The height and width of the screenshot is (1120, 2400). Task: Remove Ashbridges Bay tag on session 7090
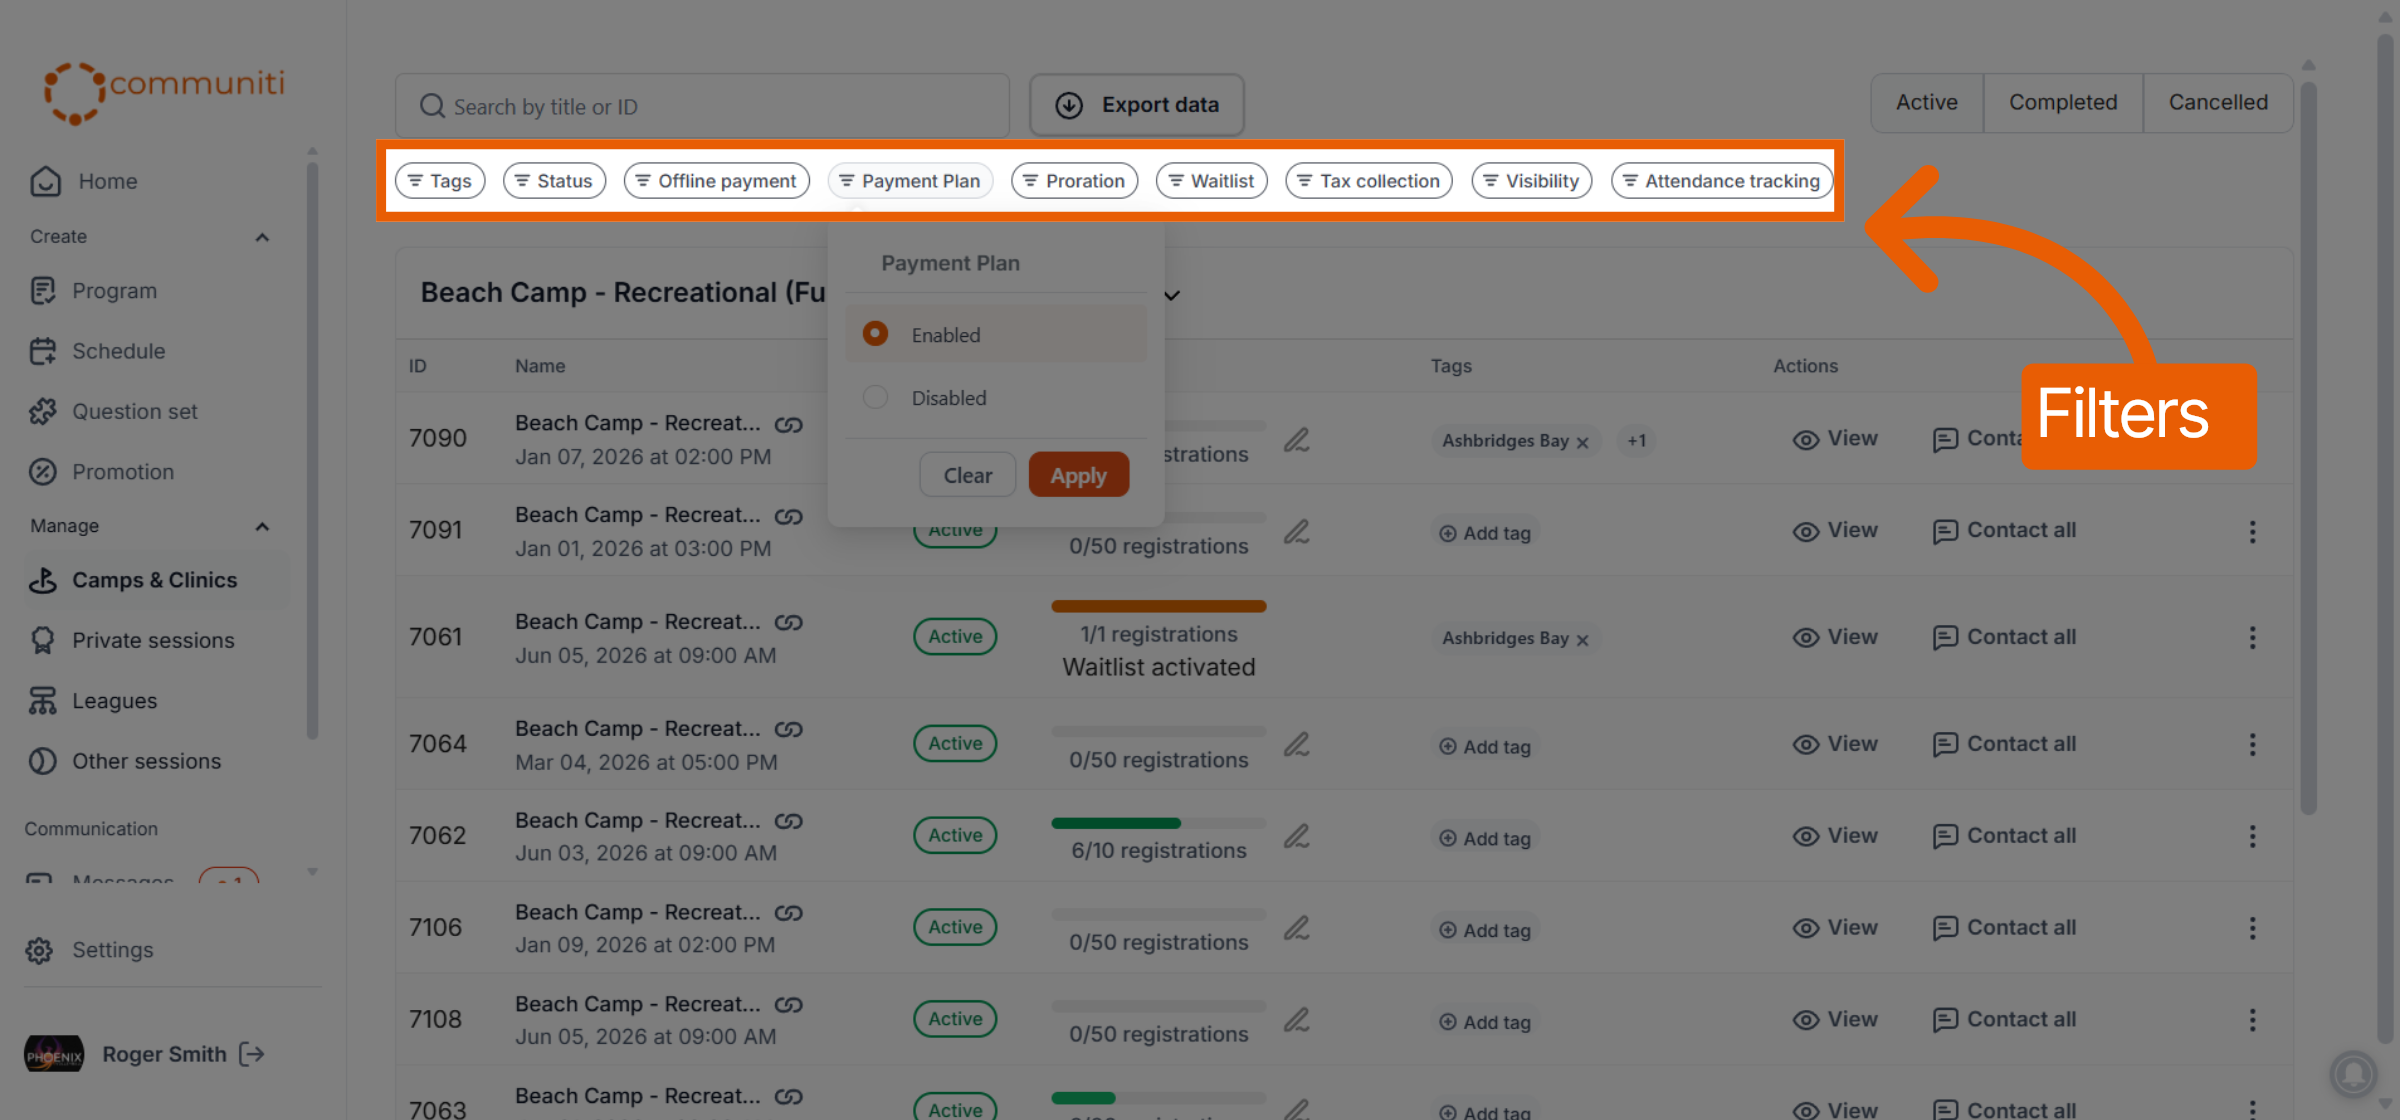(x=1582, y=442)
